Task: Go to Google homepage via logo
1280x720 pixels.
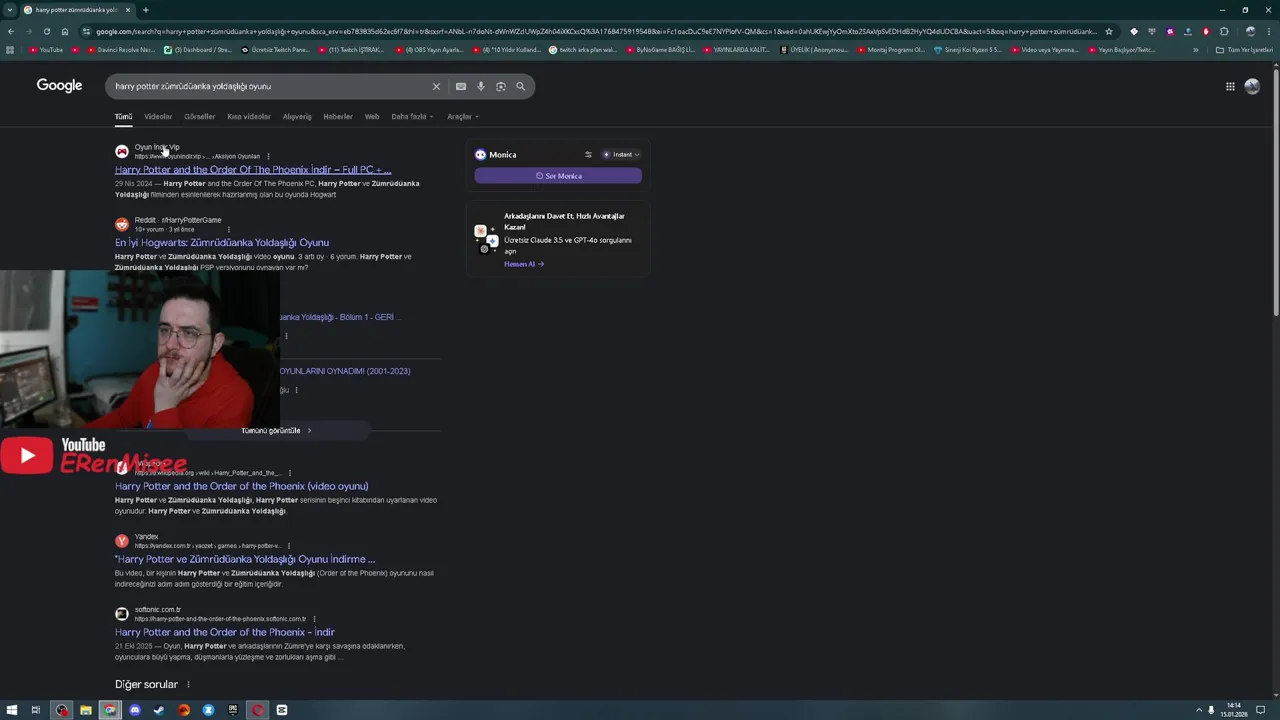Action: 59,86
